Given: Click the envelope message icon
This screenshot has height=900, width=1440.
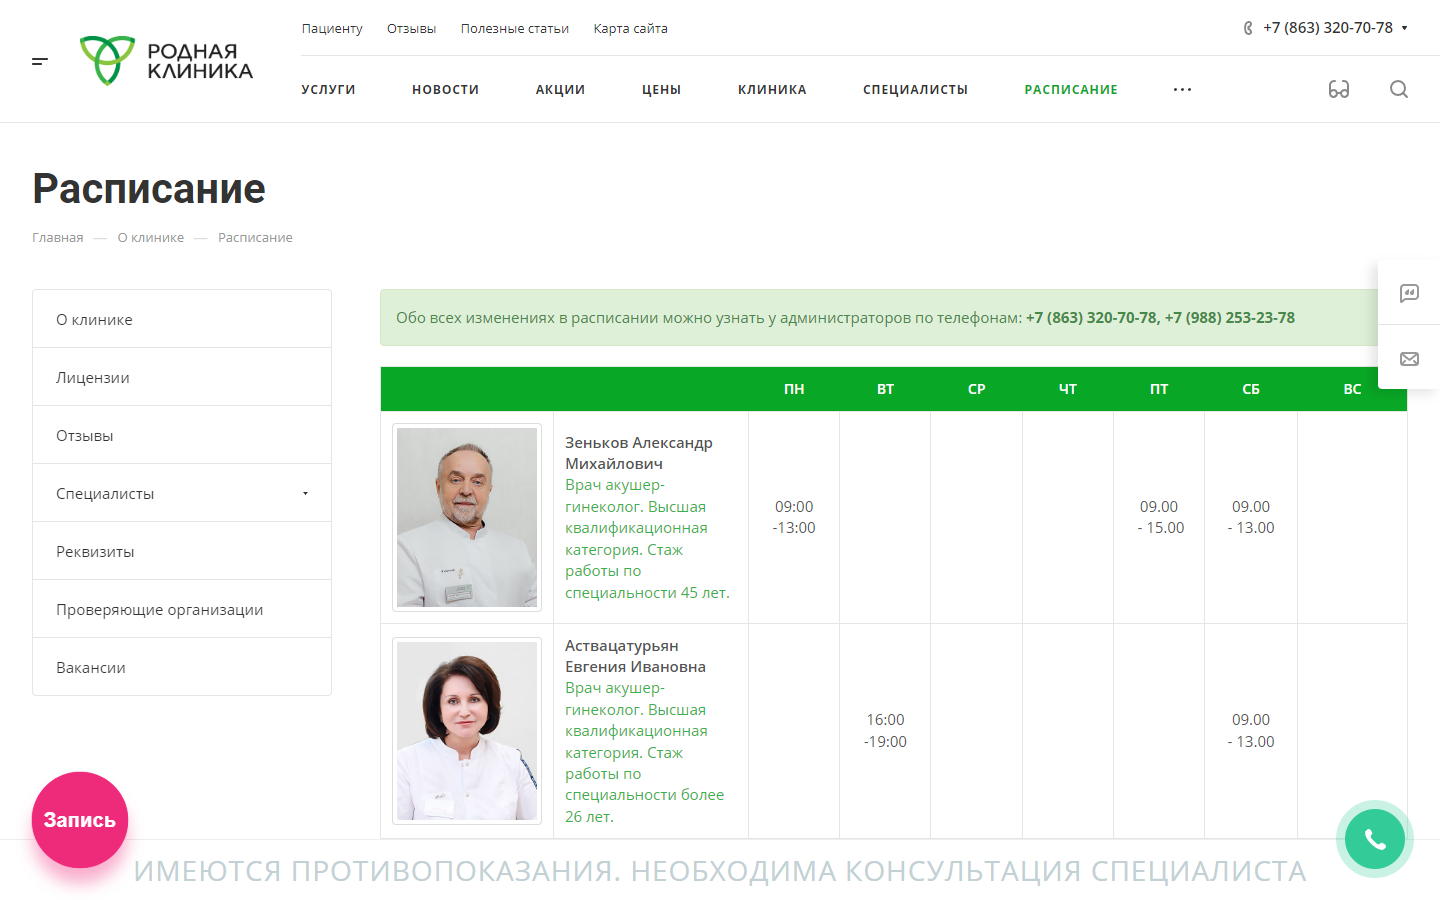Looking at the screenshot, I should [x=1409, y=359].
